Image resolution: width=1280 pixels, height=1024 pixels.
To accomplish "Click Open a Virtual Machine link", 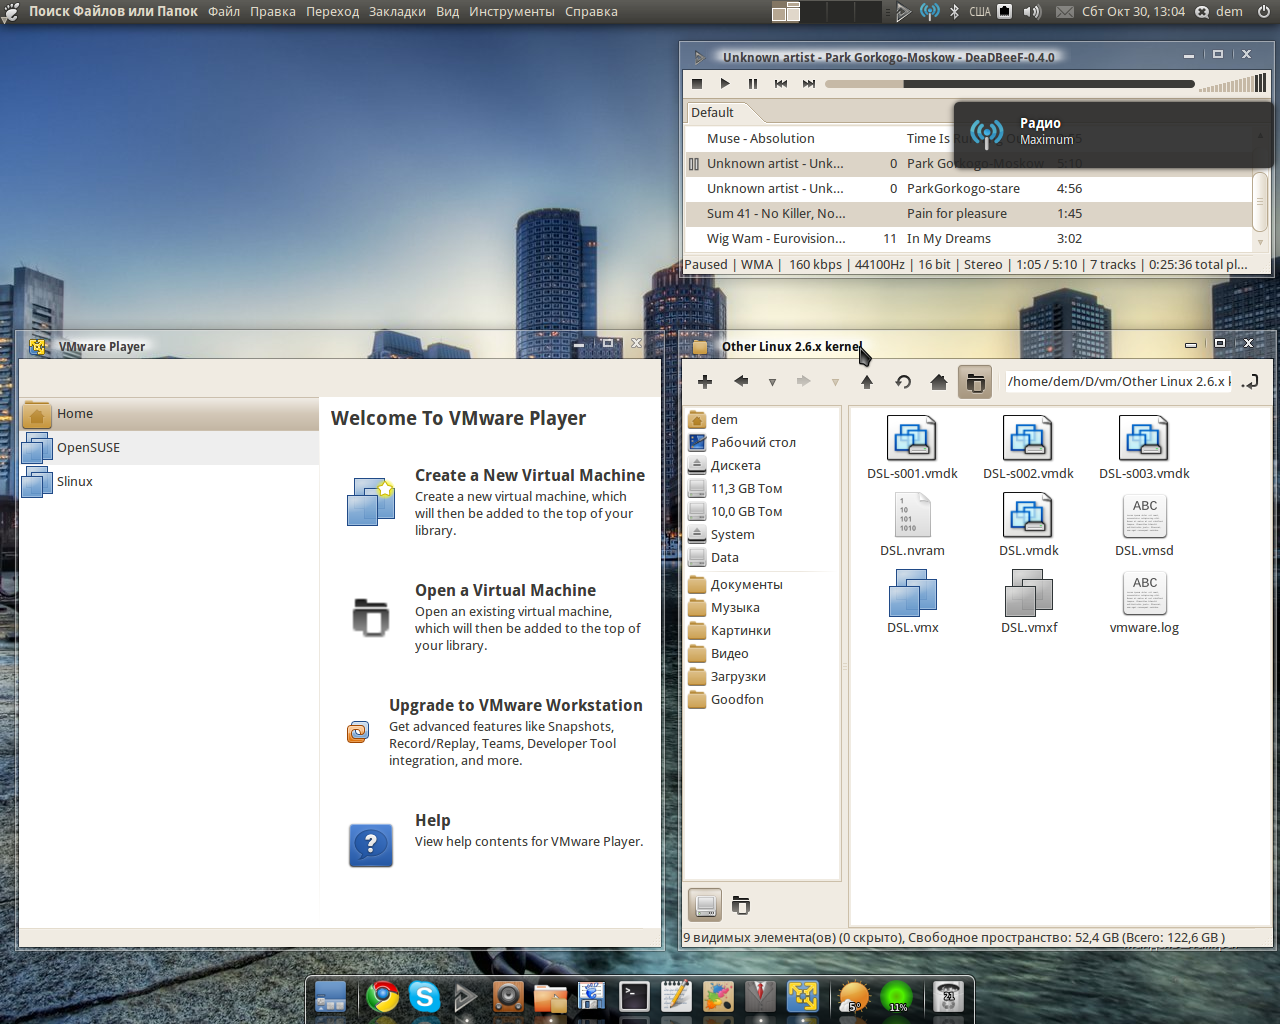I will tap(505, 591).
